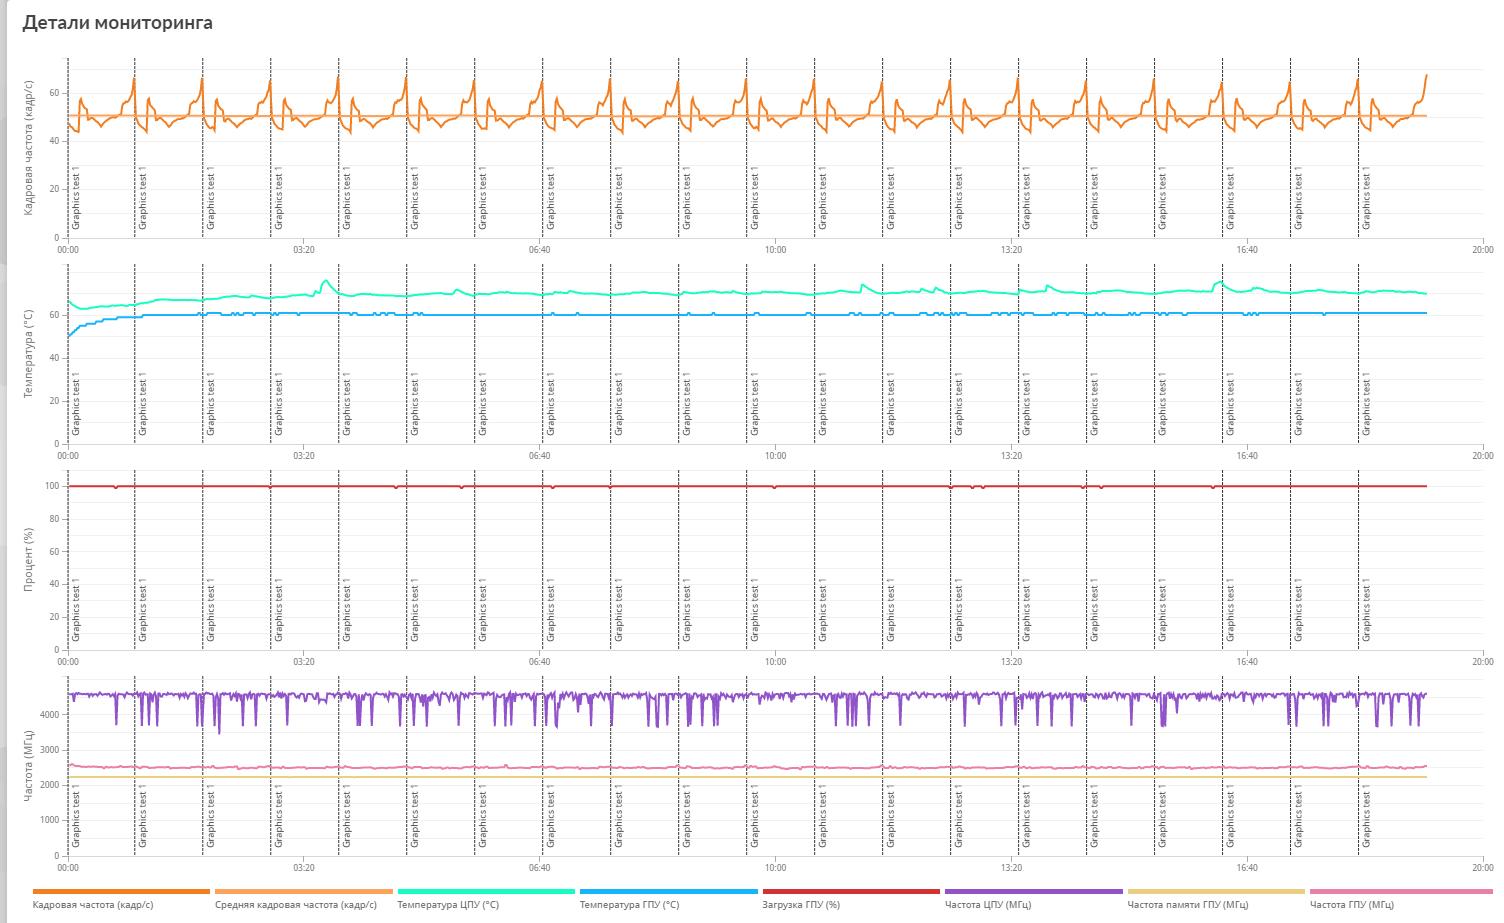This screenshot has width=1504, height=923.
Task: Click the '1000' tick on frequency axis
Action: (50, 820)
